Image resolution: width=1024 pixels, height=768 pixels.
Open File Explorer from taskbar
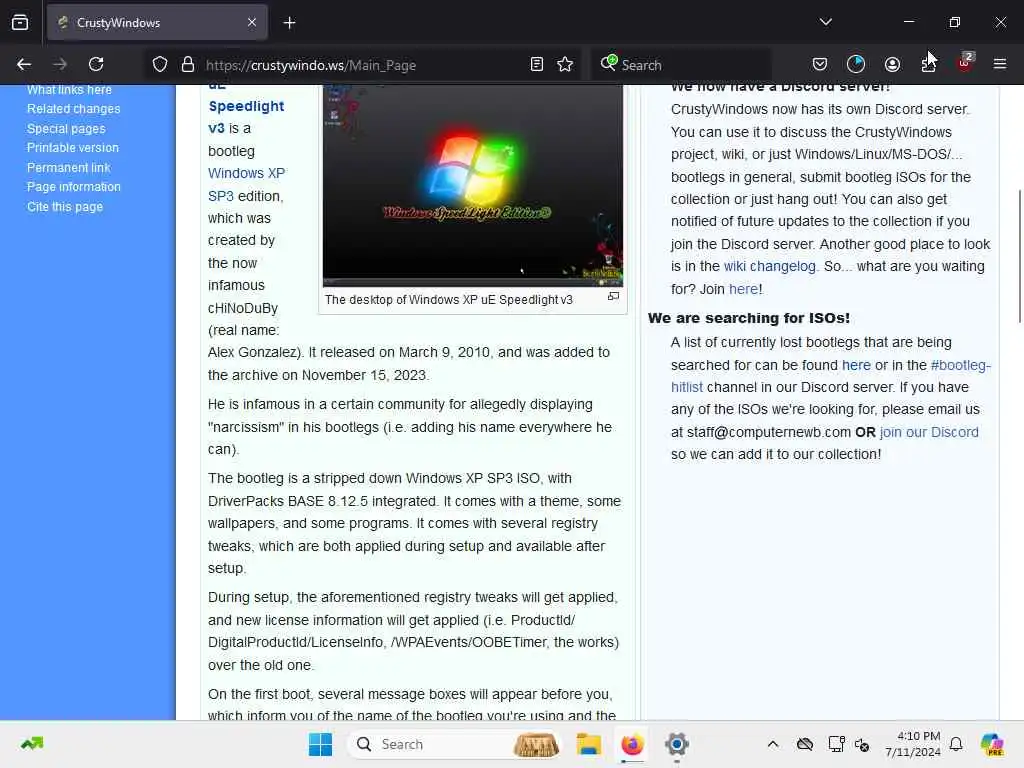point(588,744)
